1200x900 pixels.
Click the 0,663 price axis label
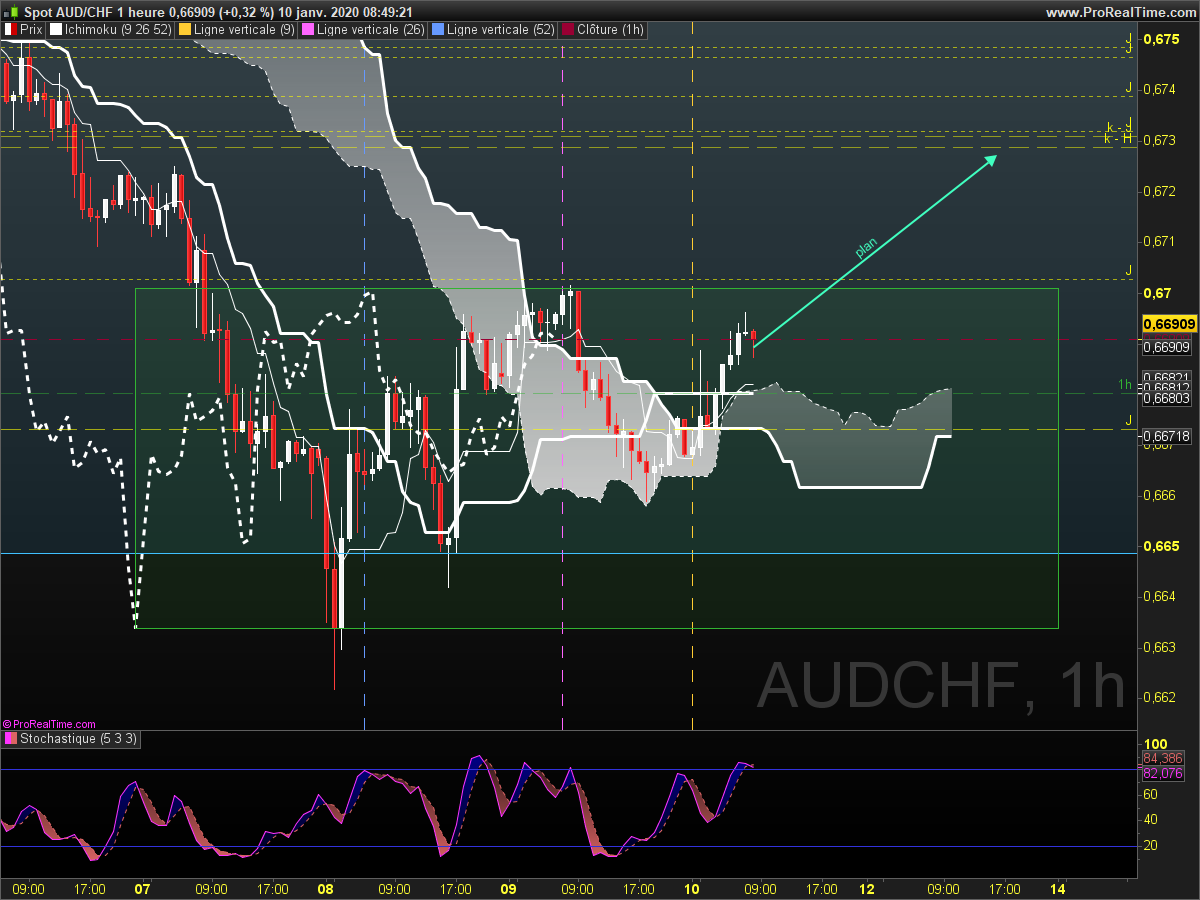1160,647
